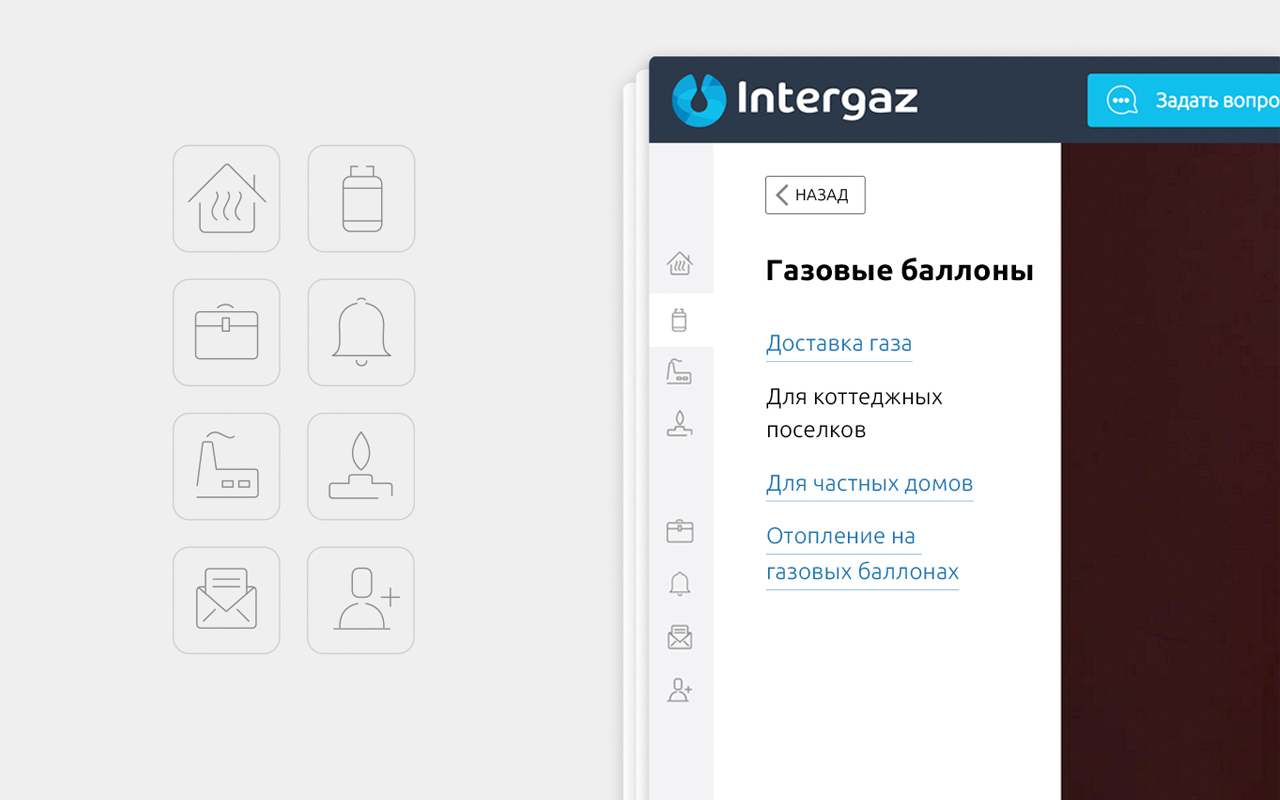1280x800 pixels.
Task: Open the Доставка газа link
Action: point(839,344)
